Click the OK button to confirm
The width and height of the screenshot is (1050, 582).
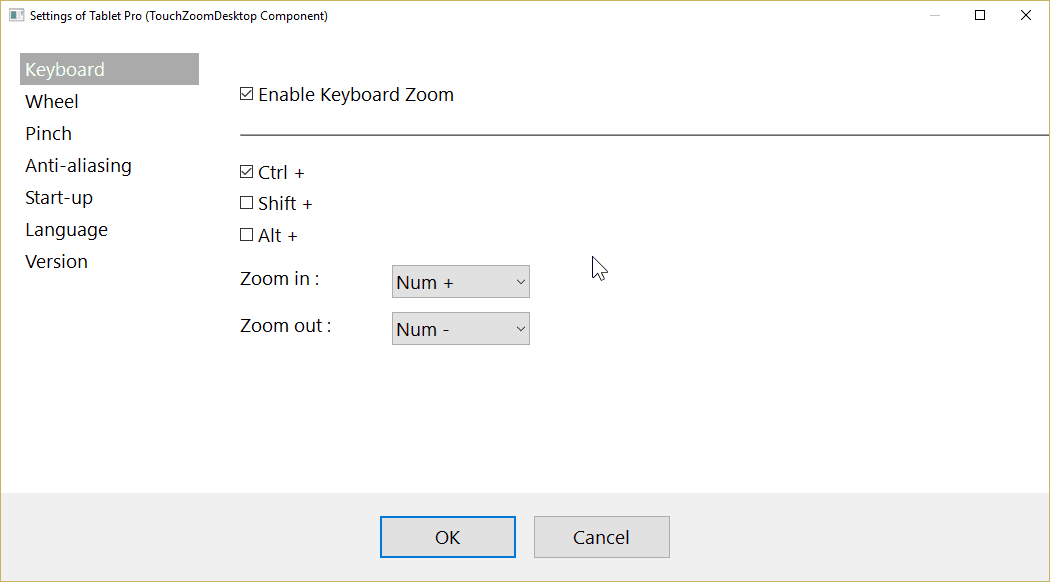[x=447, y=537]
